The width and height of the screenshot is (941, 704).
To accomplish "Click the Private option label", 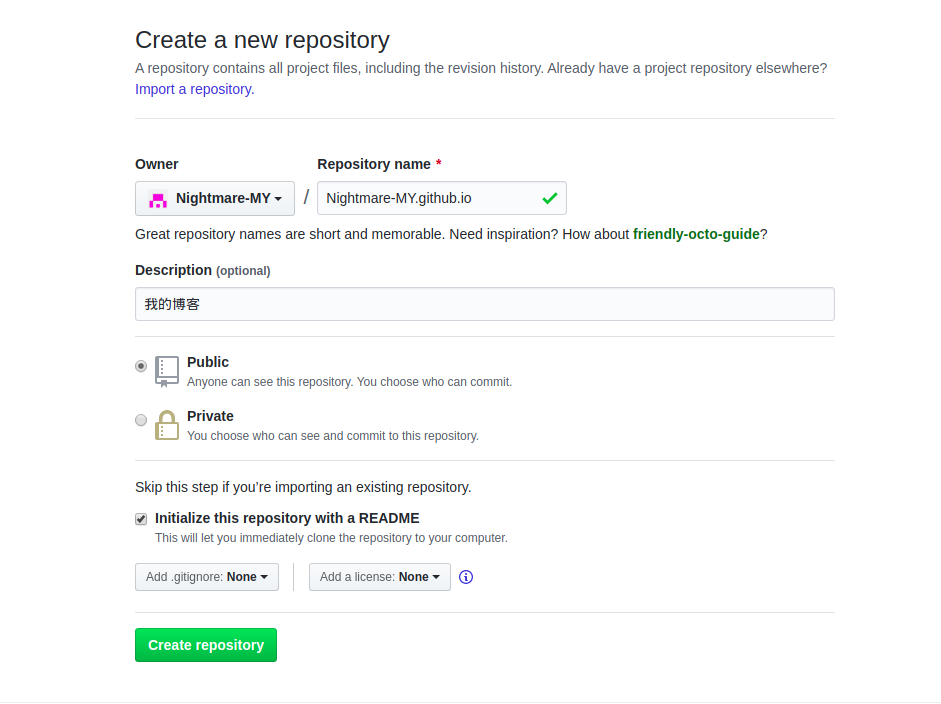I will (210, 416).
